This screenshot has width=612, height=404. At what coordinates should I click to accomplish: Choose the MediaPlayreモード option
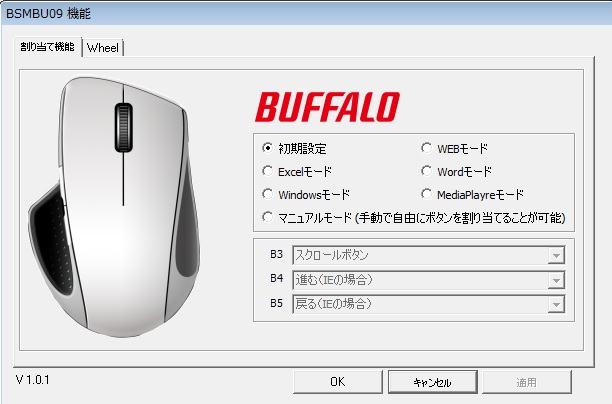(427, 194)
